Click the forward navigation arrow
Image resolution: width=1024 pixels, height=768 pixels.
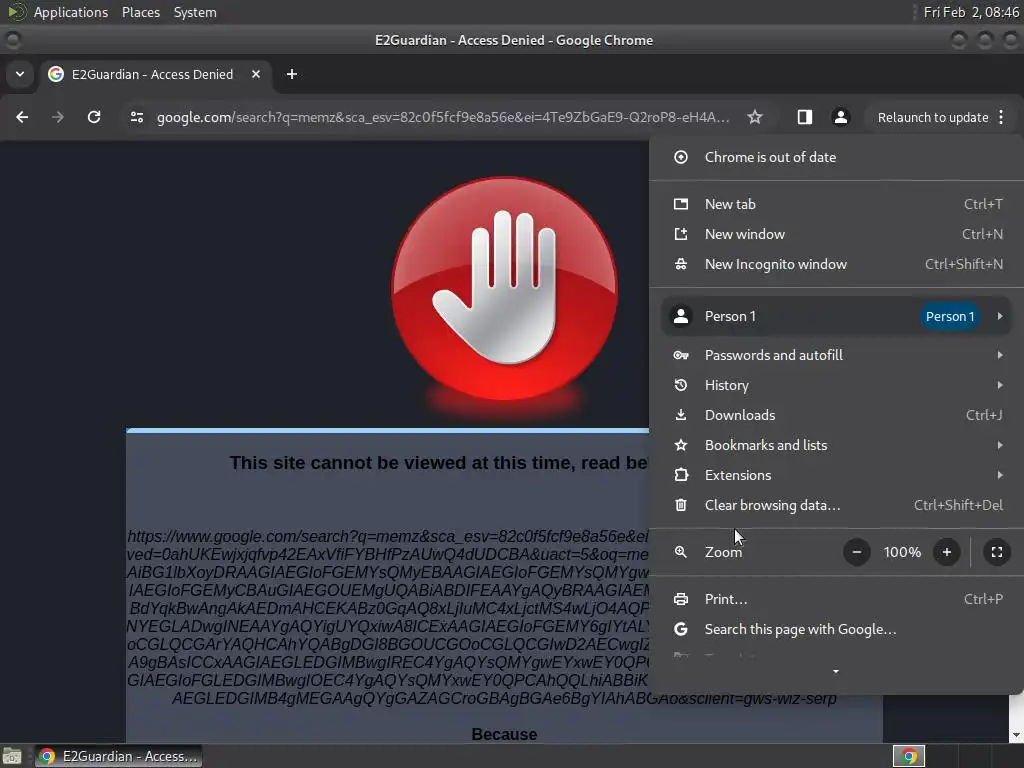coord(58,117)
